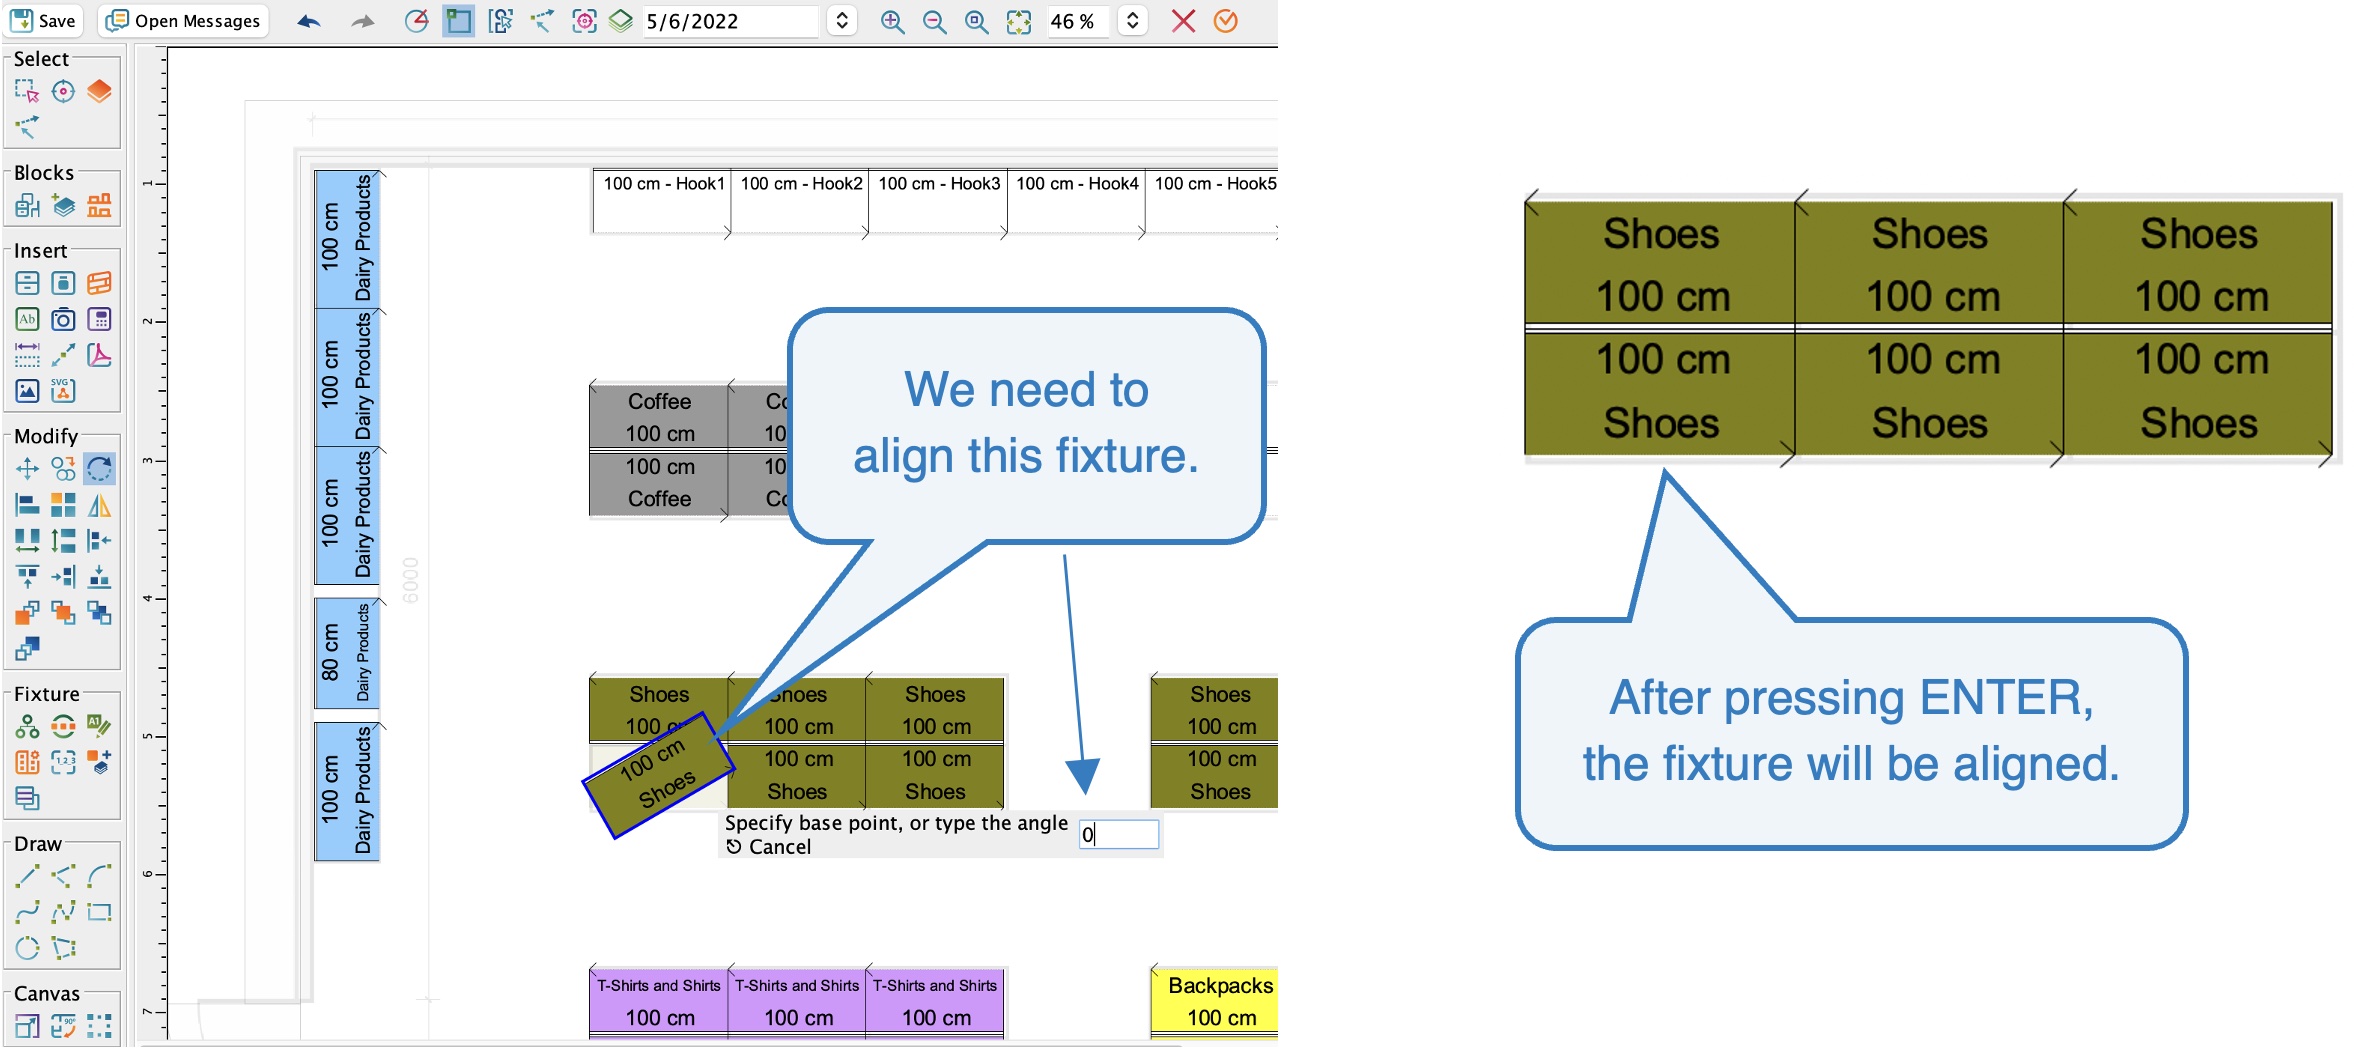Viewport: 2354px width, 1048px height.
Task: Click the camera icon in Insert group
Action: click(63, 319)
